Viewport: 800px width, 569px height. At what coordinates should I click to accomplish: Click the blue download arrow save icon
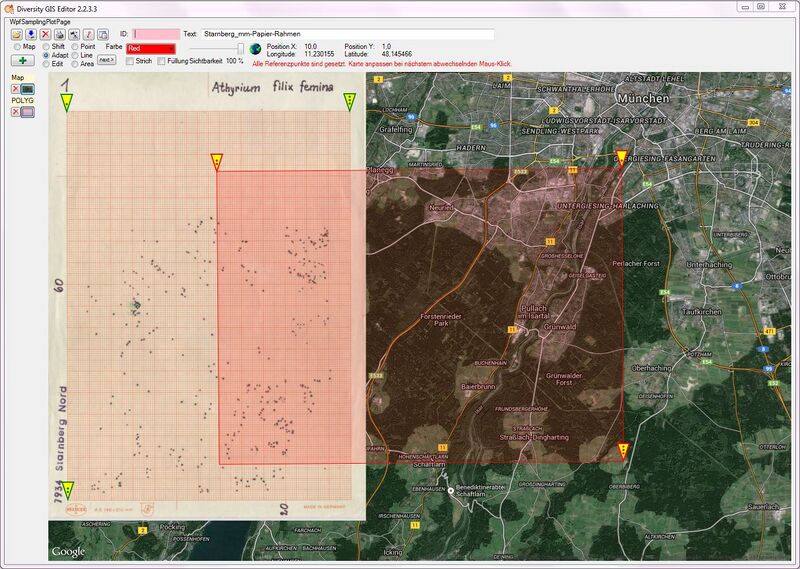click(31, 34)
